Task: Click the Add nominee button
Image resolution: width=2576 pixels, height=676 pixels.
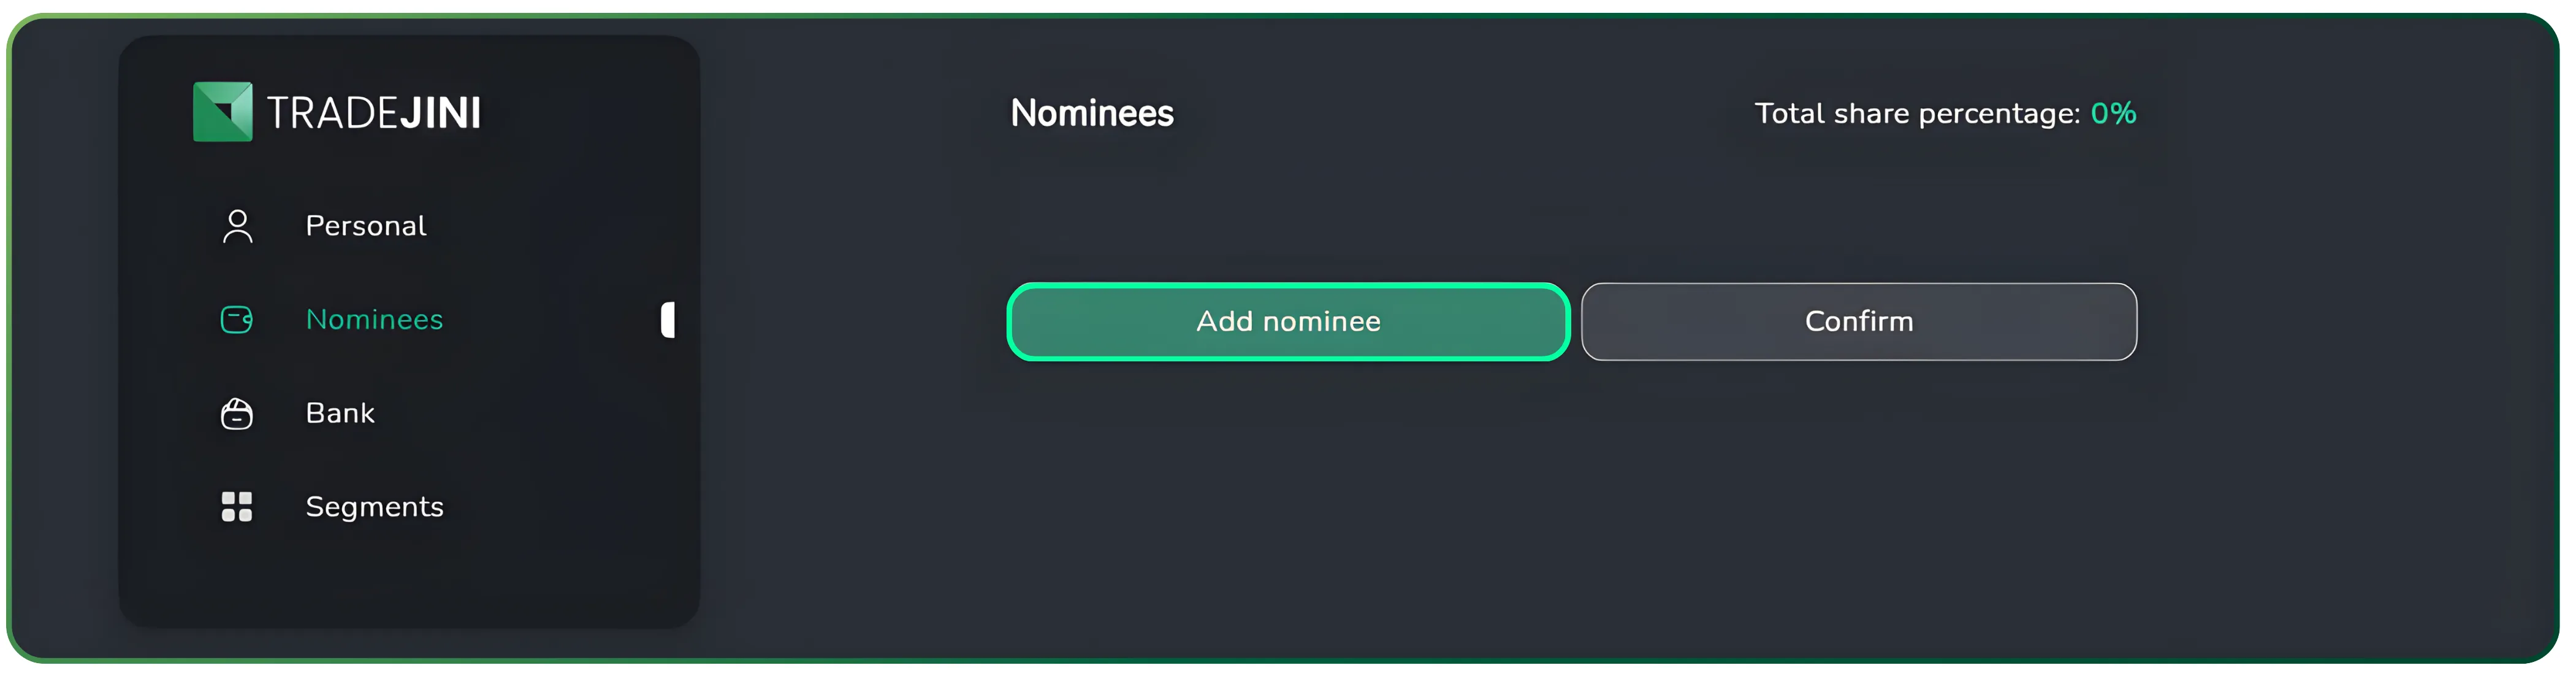Action: pyautogui.click(x=1288, y=321)
